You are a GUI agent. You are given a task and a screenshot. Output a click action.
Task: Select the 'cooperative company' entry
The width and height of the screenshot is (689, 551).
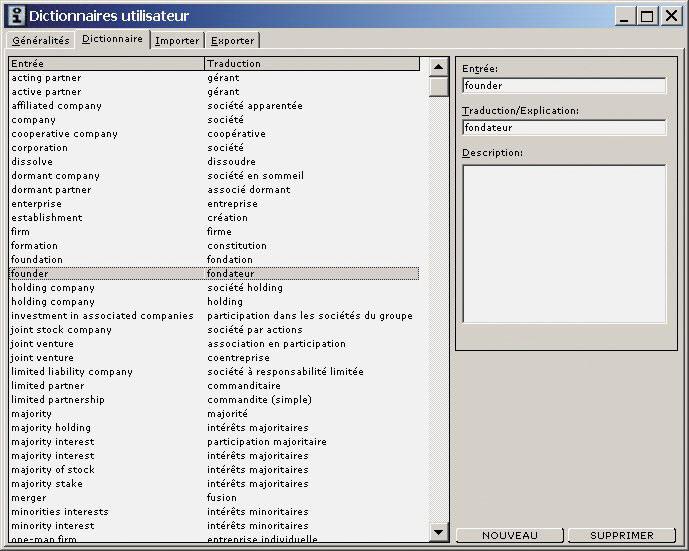[x=214, y=134]
